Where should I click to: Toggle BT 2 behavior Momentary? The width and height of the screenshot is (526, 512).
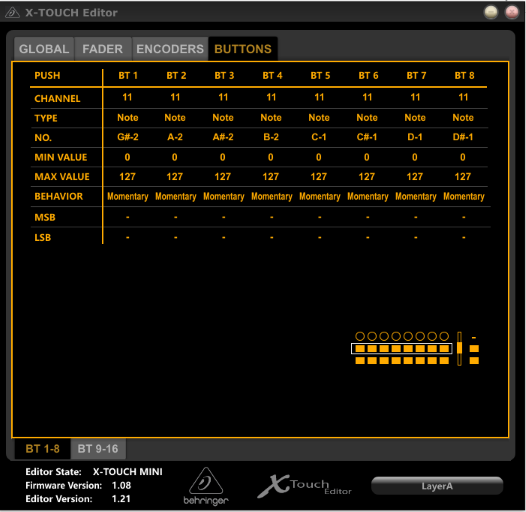(x=176, y=197)
